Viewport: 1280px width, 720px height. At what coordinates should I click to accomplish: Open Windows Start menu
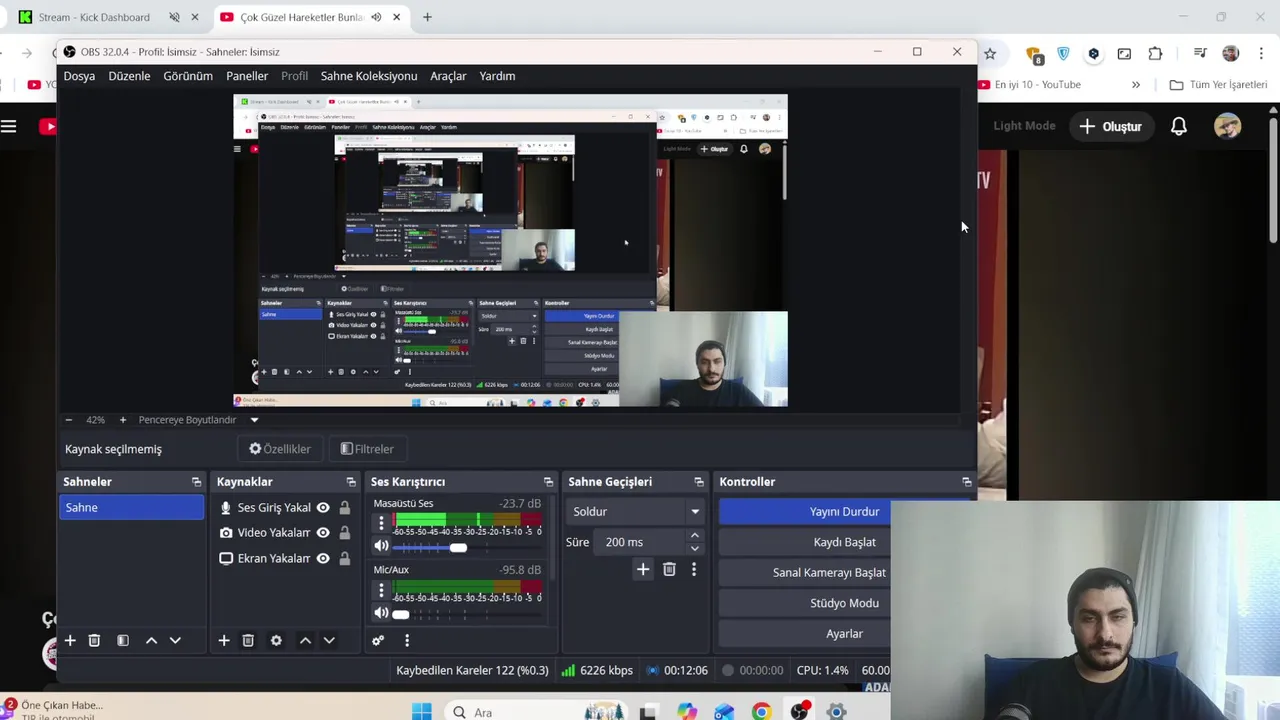coord(421,712)
